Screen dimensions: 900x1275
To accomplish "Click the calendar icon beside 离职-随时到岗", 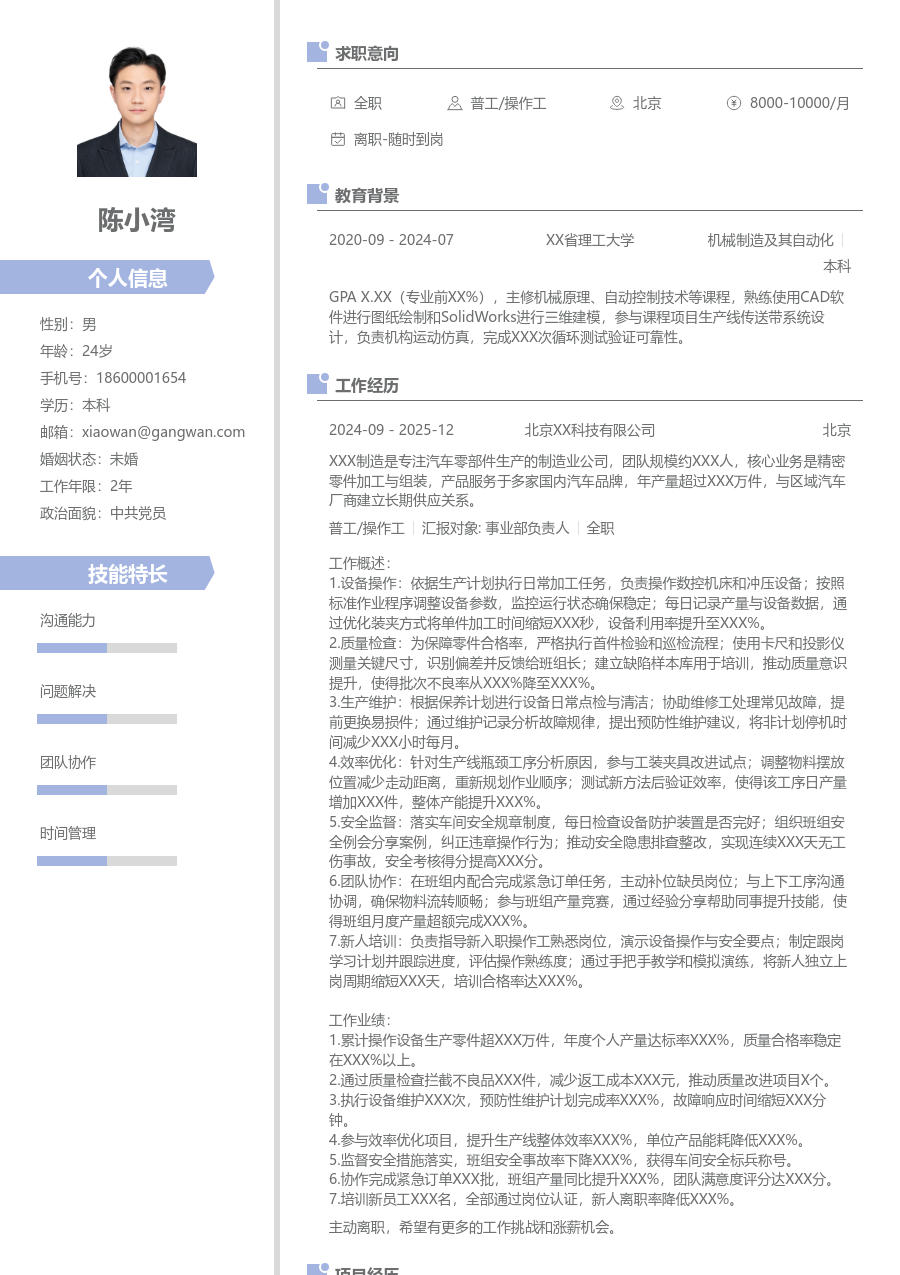I will click(x=338, y=140).
